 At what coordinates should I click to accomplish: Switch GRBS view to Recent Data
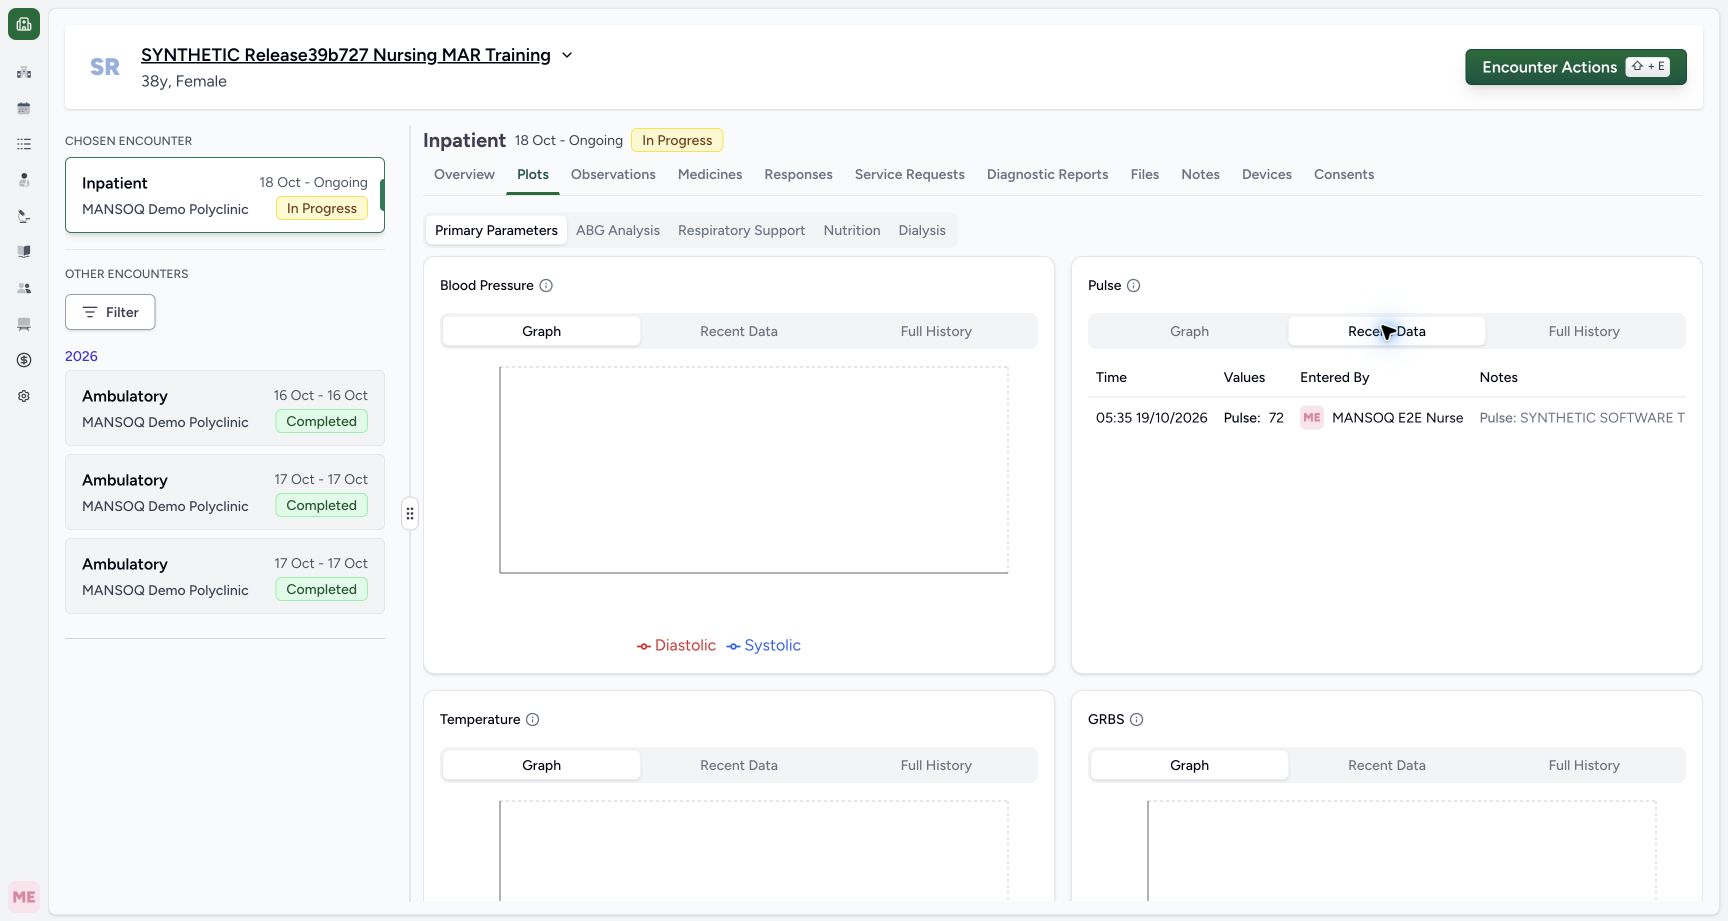1387,765
